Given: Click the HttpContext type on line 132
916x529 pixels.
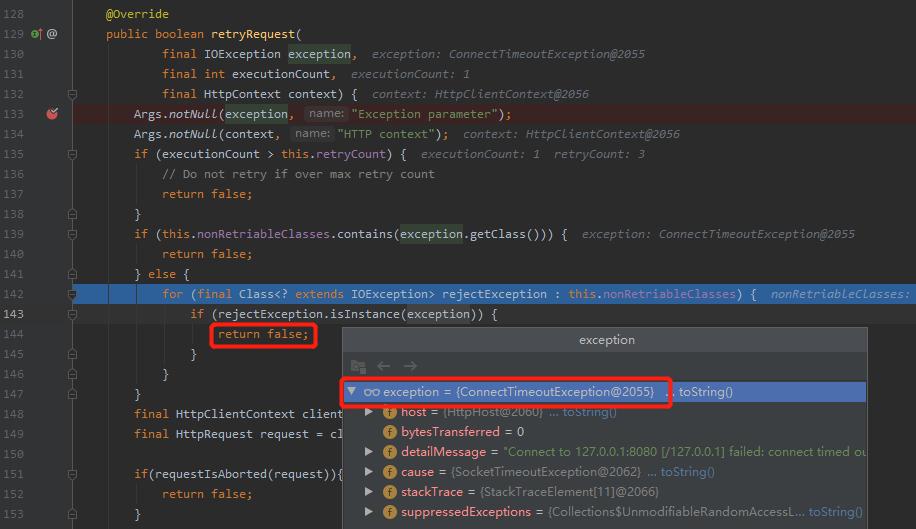Looking at the screenshot, I should [242, 94].
